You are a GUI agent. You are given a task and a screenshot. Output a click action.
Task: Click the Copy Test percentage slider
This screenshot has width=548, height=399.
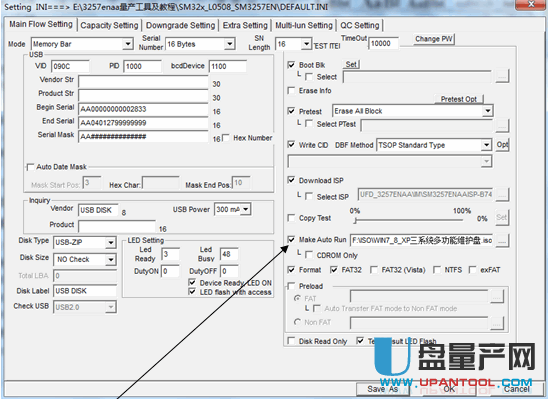[408, 220]
